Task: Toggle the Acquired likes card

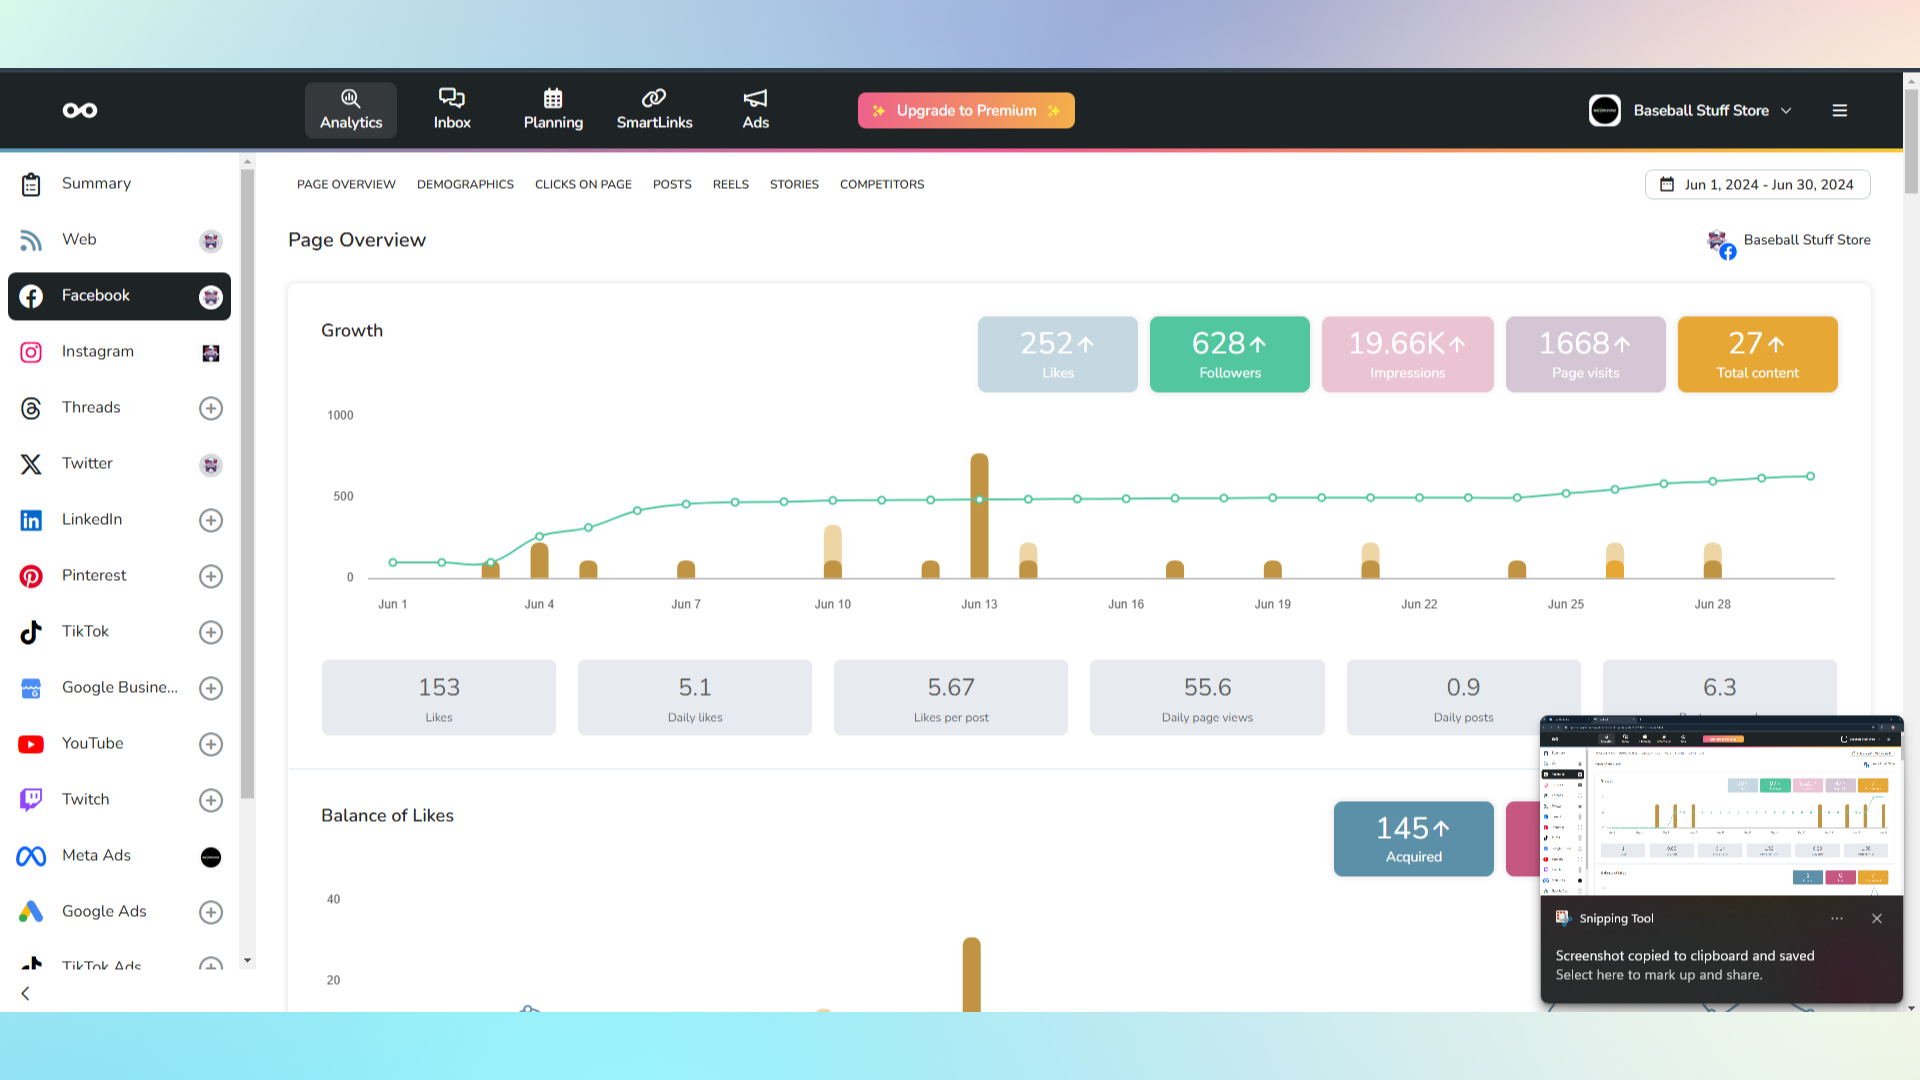Action: (1414, 839)
